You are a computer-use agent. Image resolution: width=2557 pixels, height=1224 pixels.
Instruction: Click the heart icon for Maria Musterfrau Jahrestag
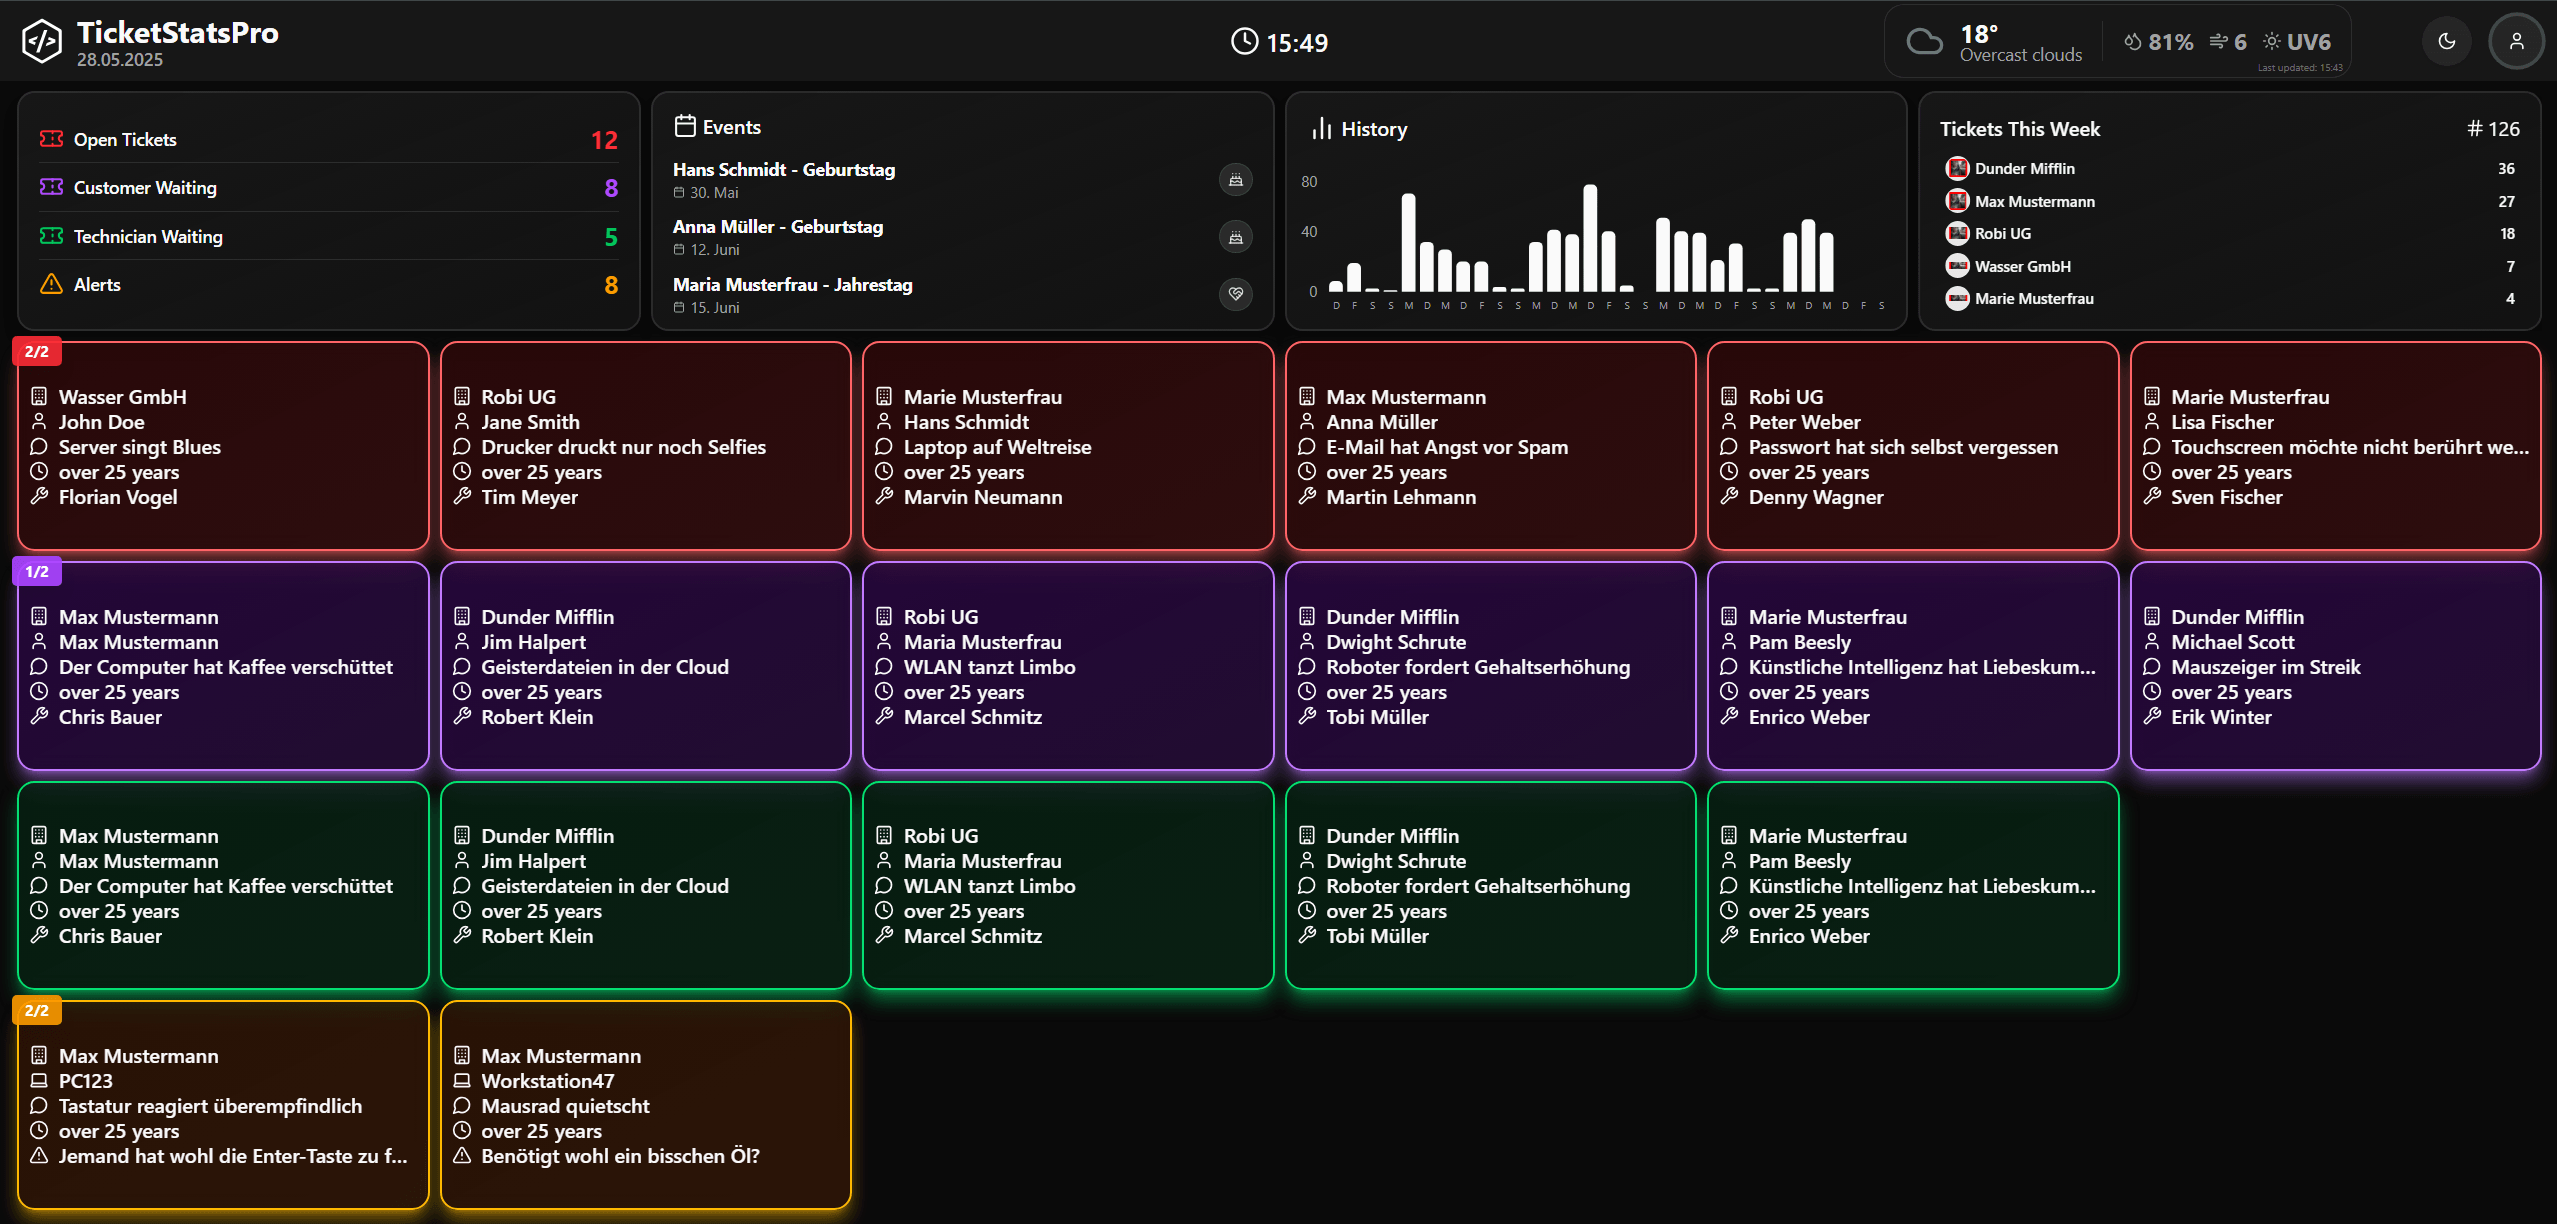pos(1236,294)
